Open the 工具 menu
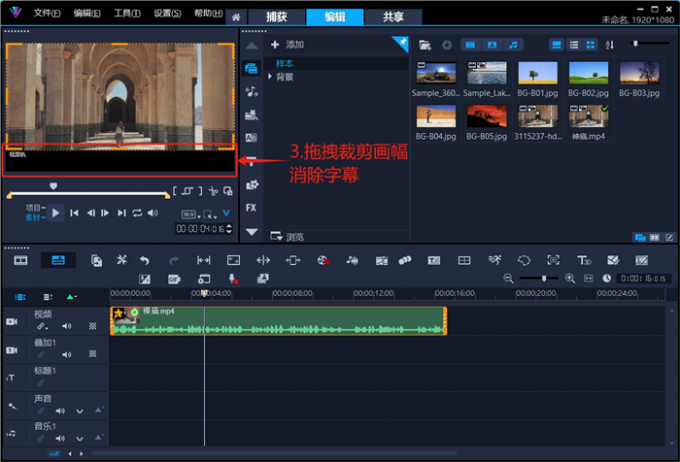Image resolution: width=680 pixels, height=462 pixels. point(127,13)
